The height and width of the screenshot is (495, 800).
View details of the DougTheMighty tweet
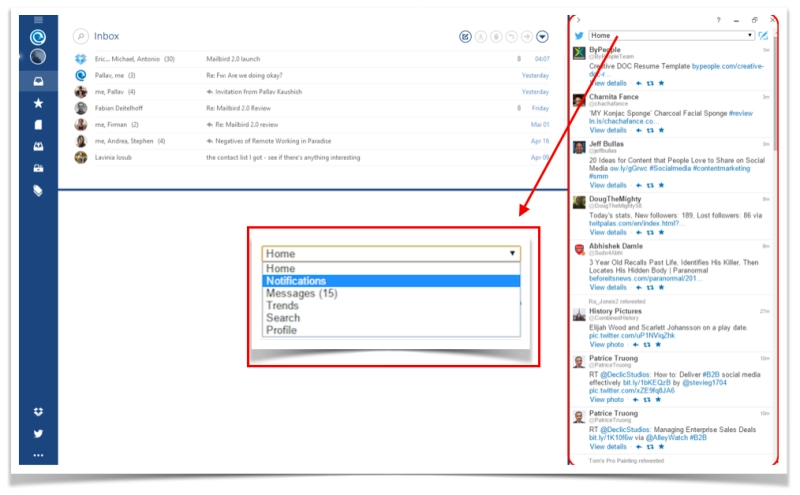[608, 233]
